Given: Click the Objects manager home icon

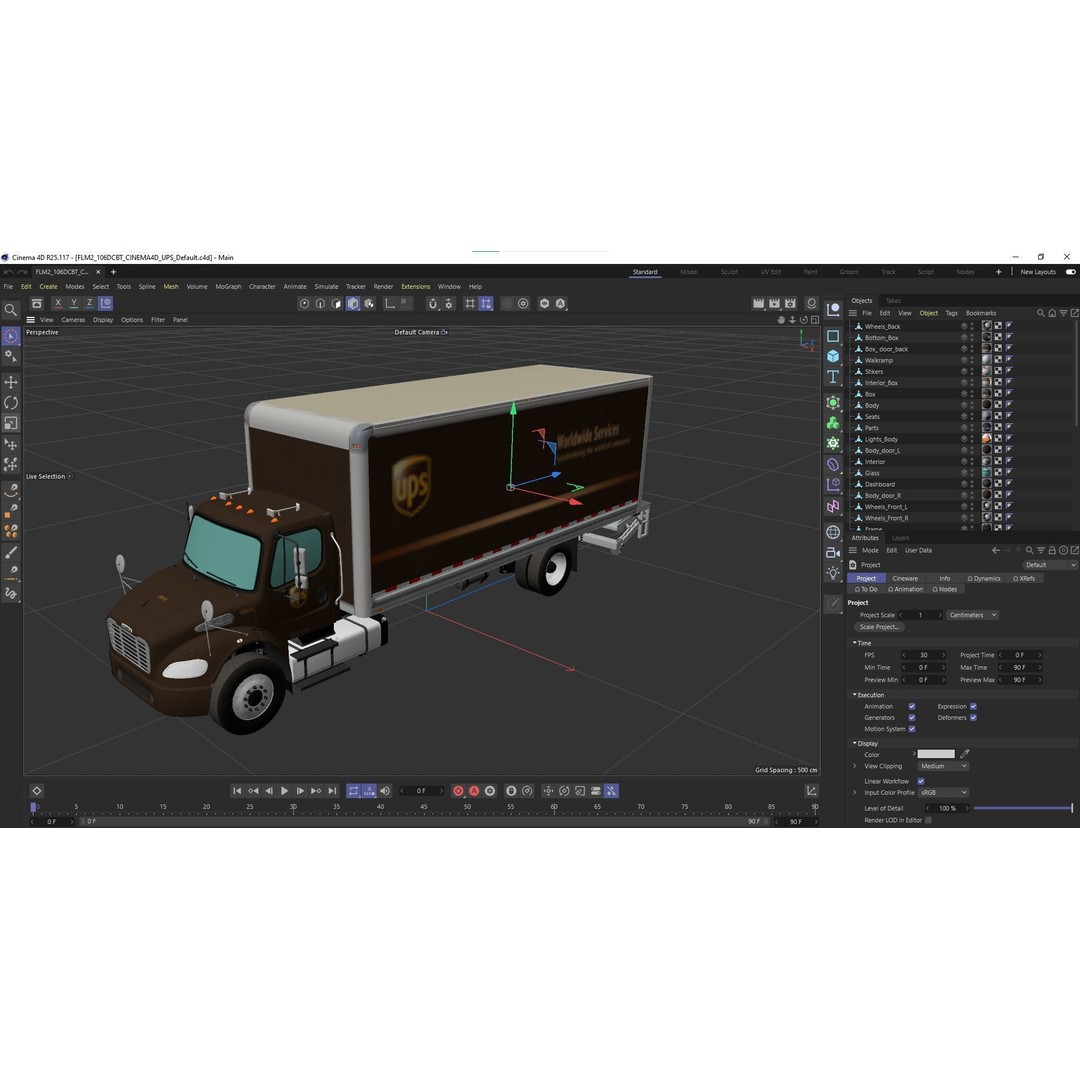Looking at the screenshot, I should (x=1052, y=313).
